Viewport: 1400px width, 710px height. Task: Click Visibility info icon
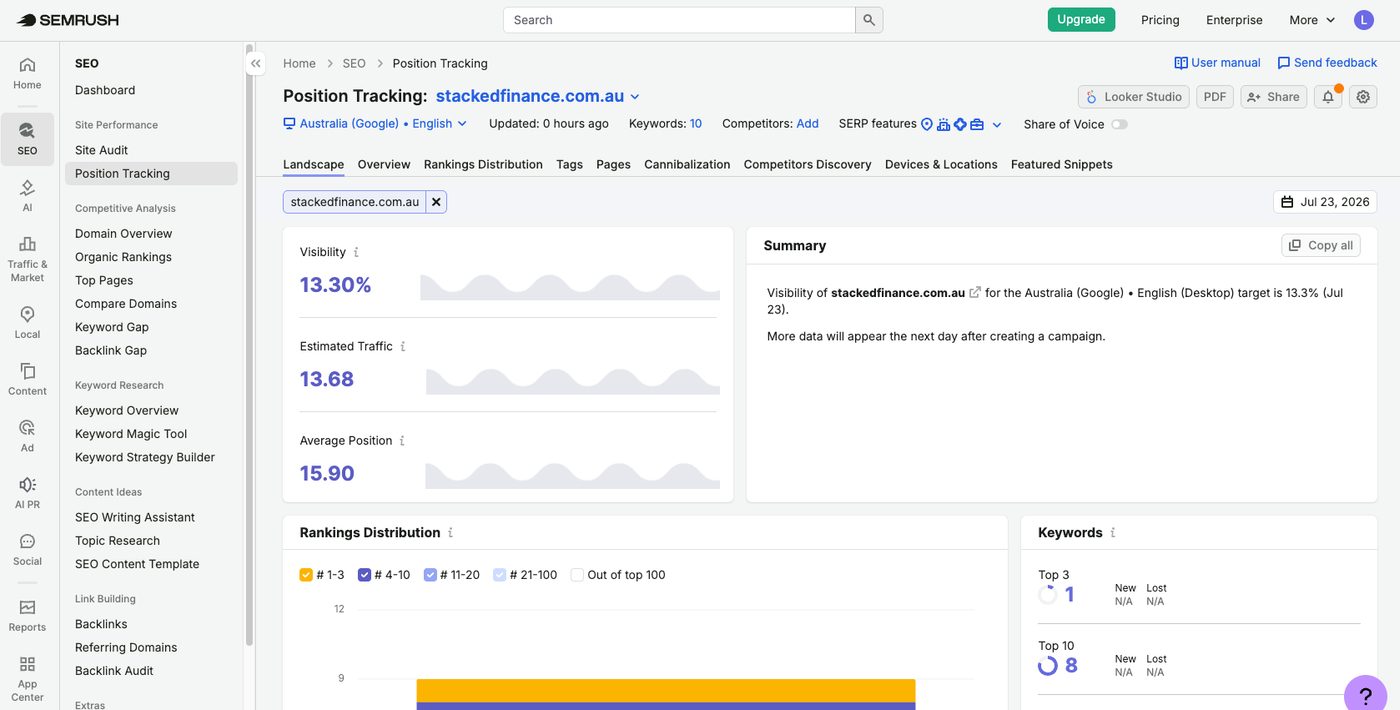point(356,253)
